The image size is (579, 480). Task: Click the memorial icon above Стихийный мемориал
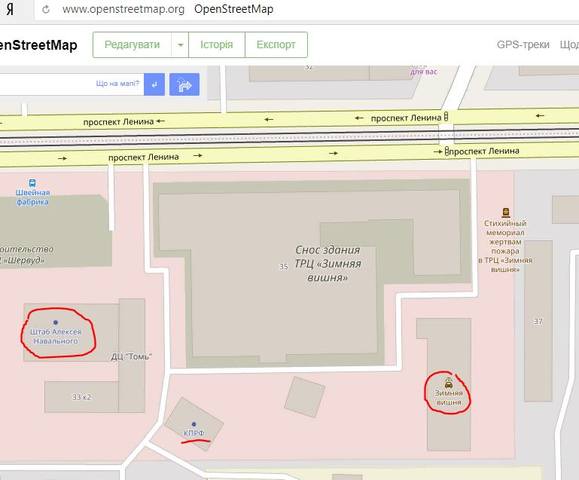click(x=506, y=212)
